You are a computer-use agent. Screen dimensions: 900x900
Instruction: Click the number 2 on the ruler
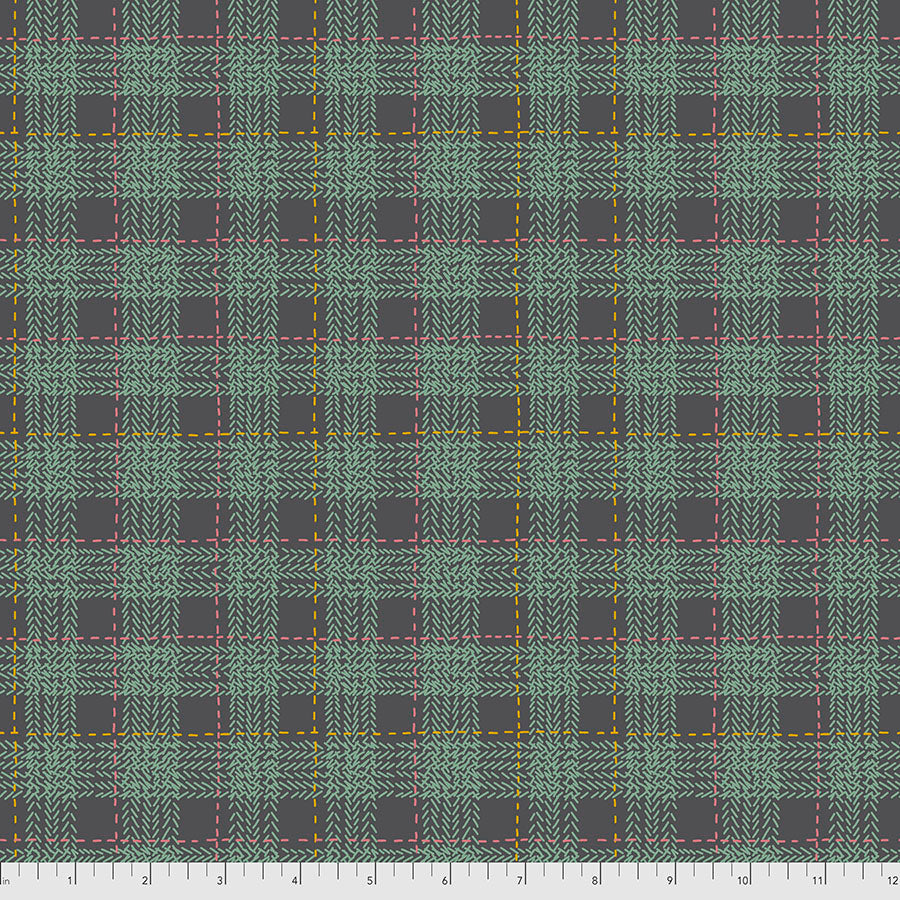(x=144, y=882)
